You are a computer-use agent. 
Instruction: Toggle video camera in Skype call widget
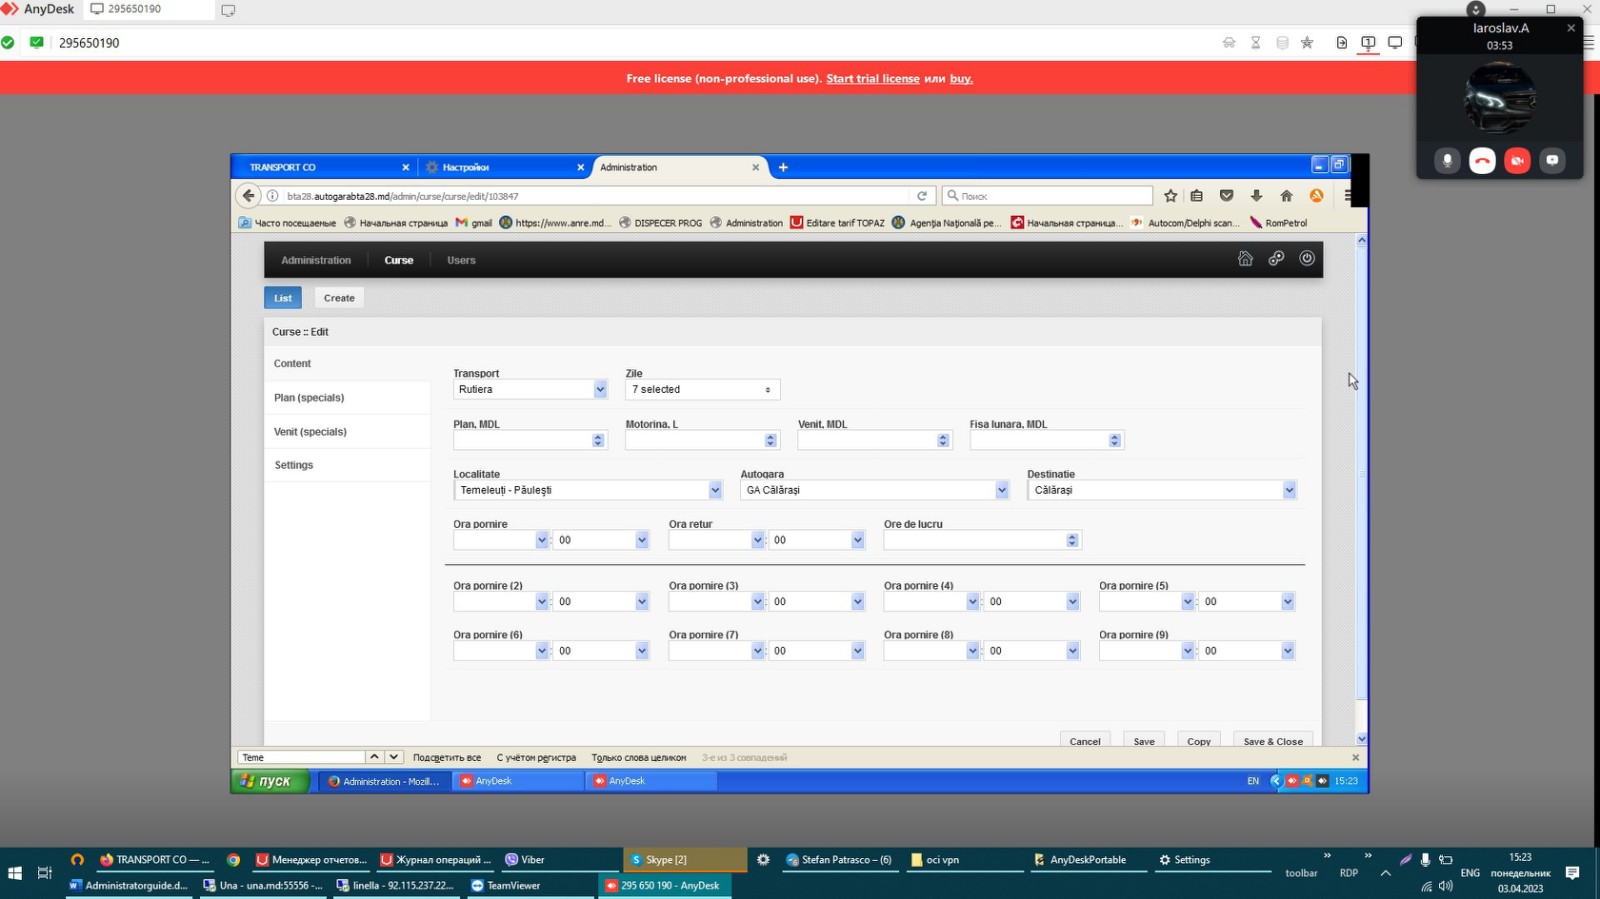(x=1517, y=160)
